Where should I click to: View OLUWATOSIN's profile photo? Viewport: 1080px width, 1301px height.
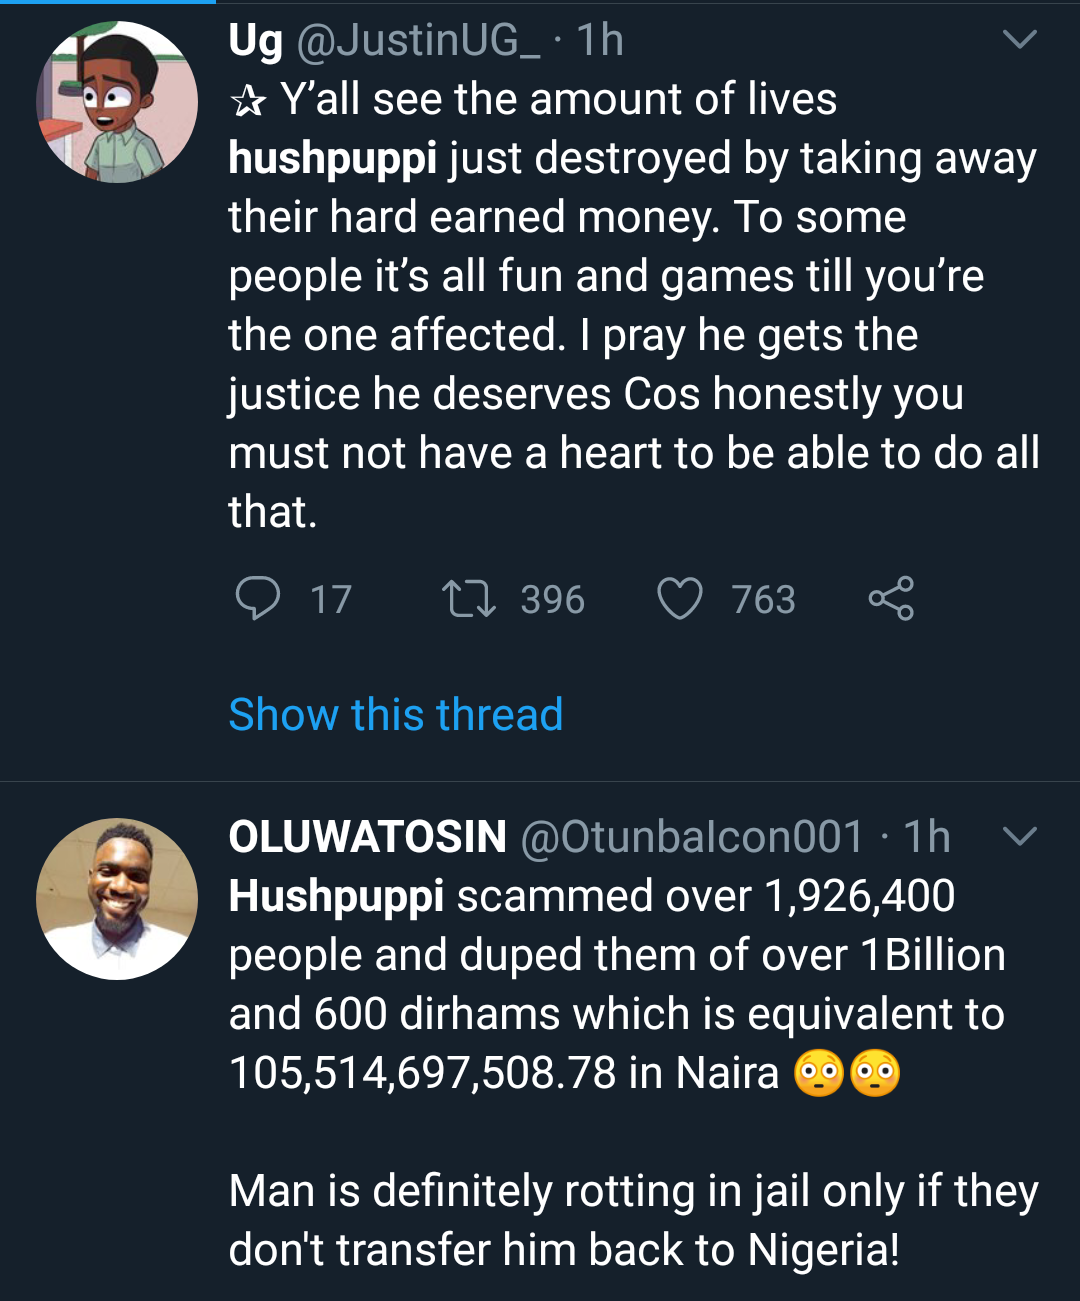[117, 899]
